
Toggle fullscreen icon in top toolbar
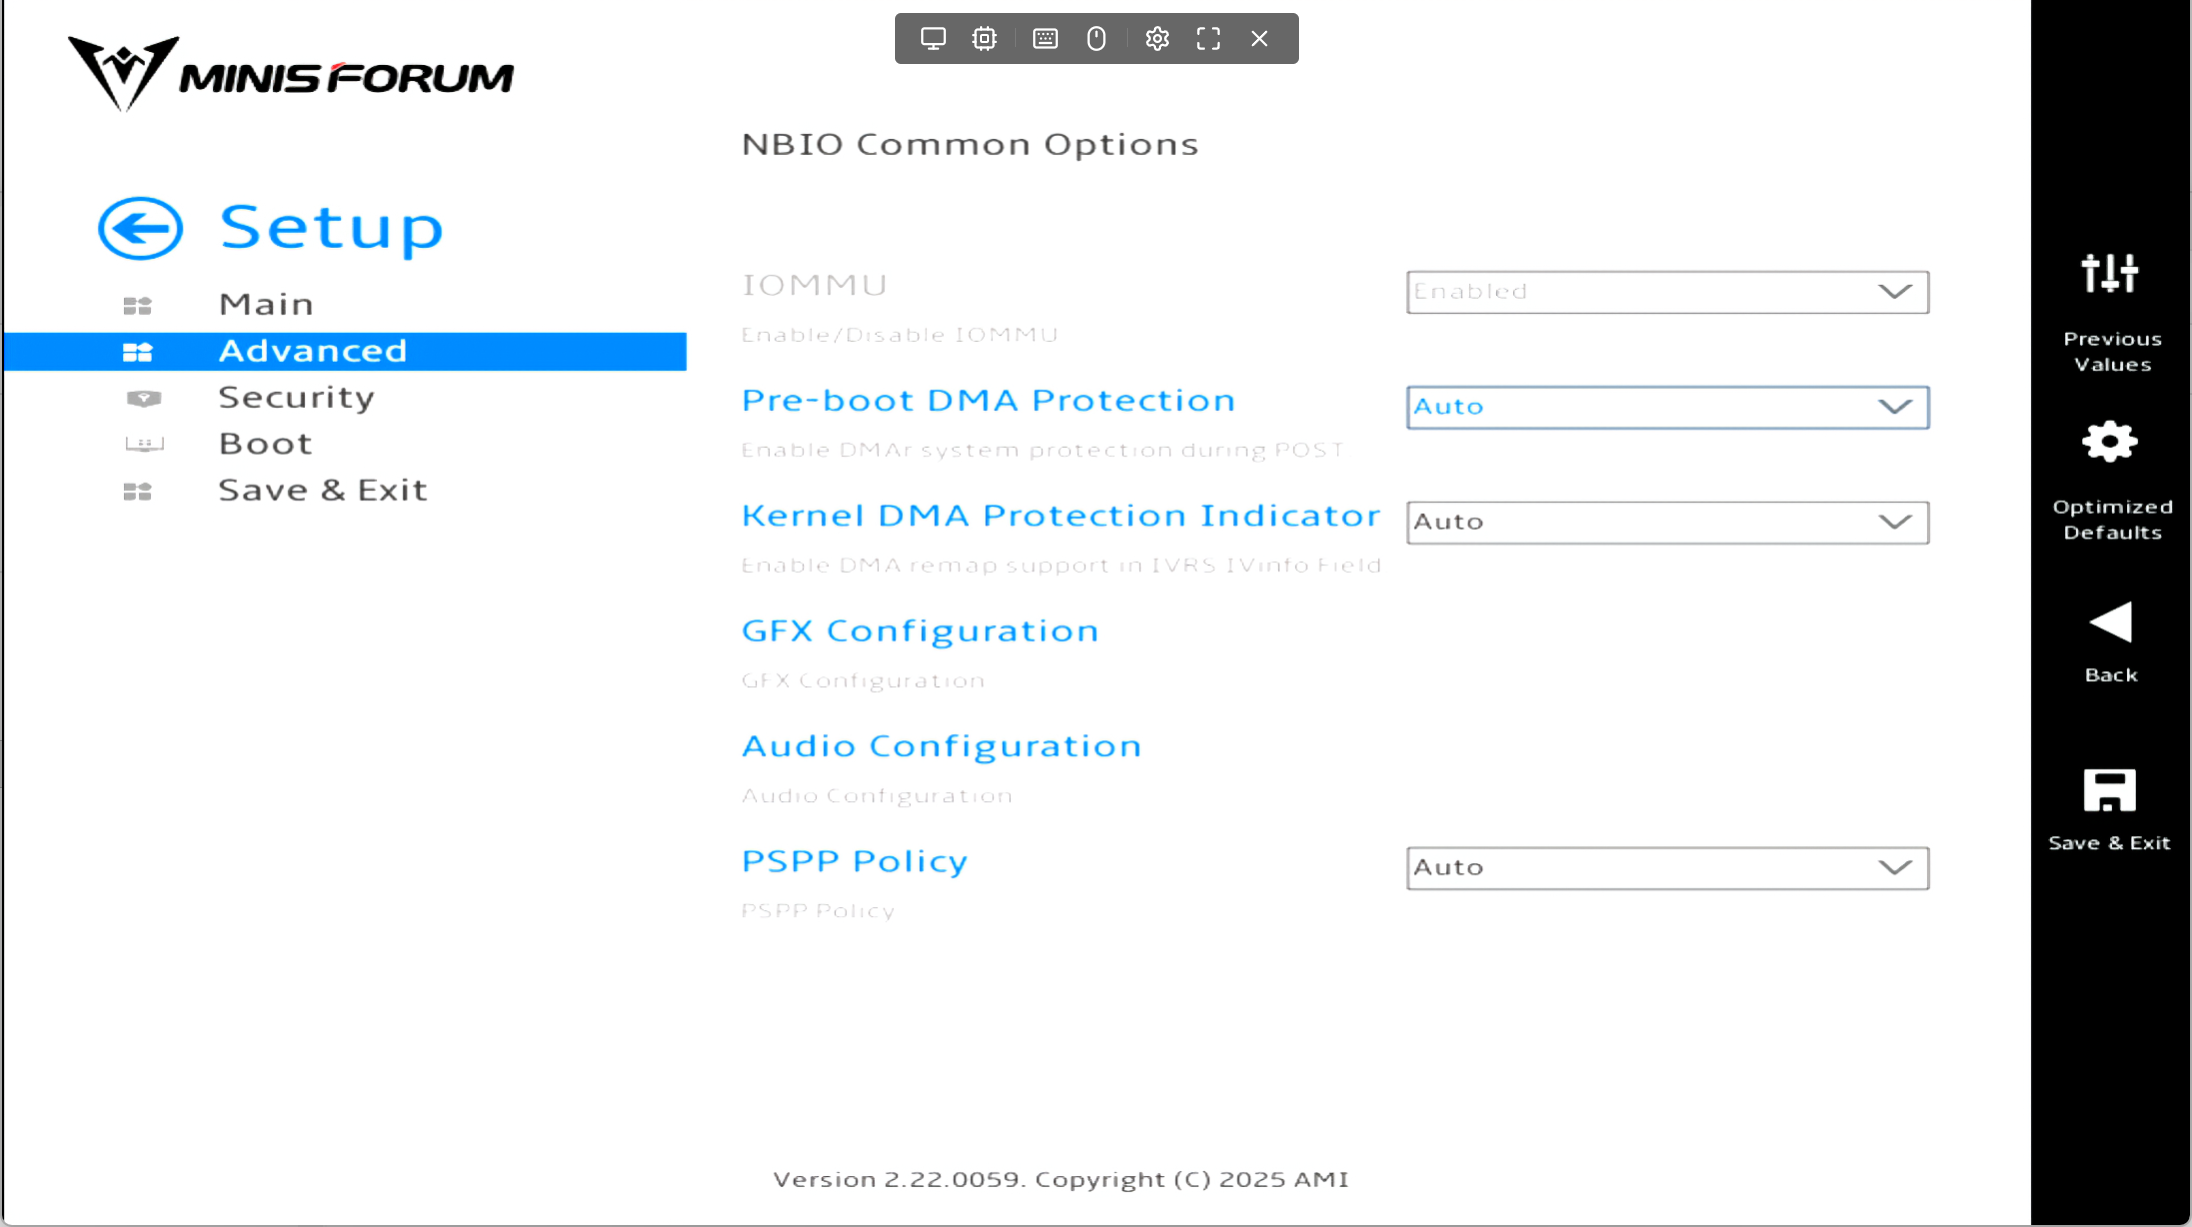[1208, 39]
